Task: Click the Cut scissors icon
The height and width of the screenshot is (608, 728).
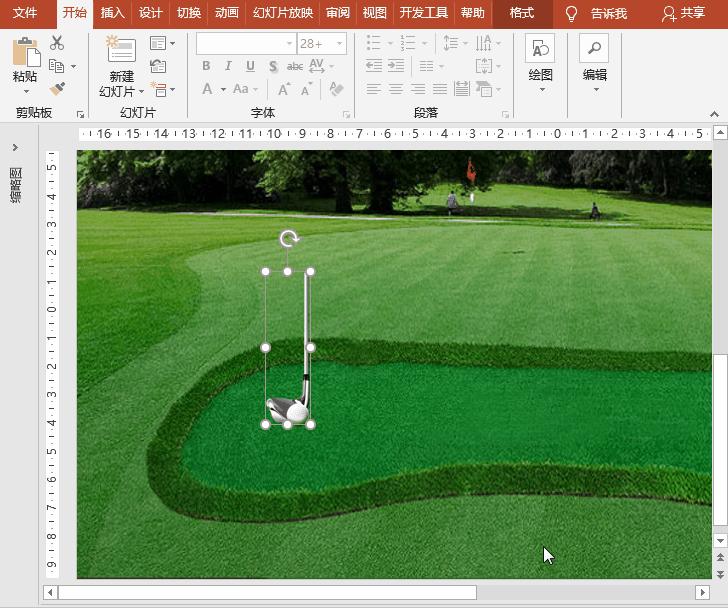Action: 57,43
